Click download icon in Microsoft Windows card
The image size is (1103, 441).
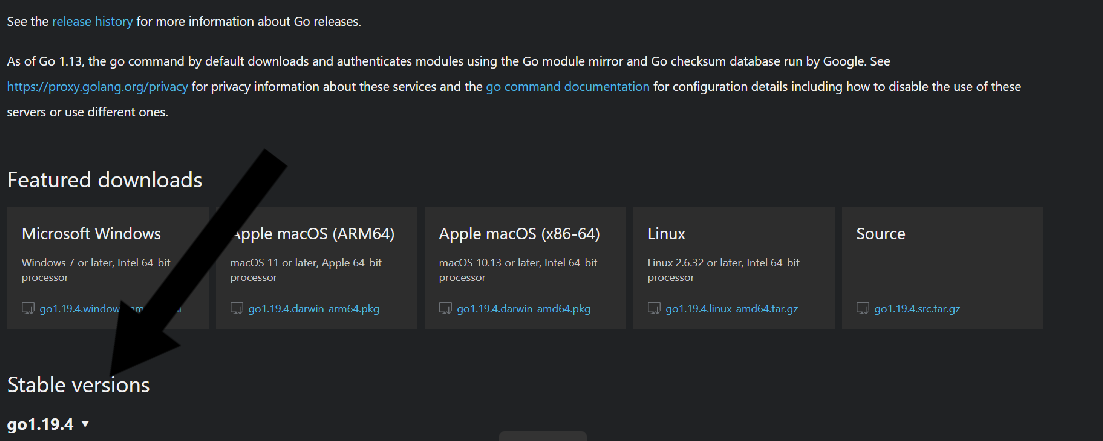(29, 308)
